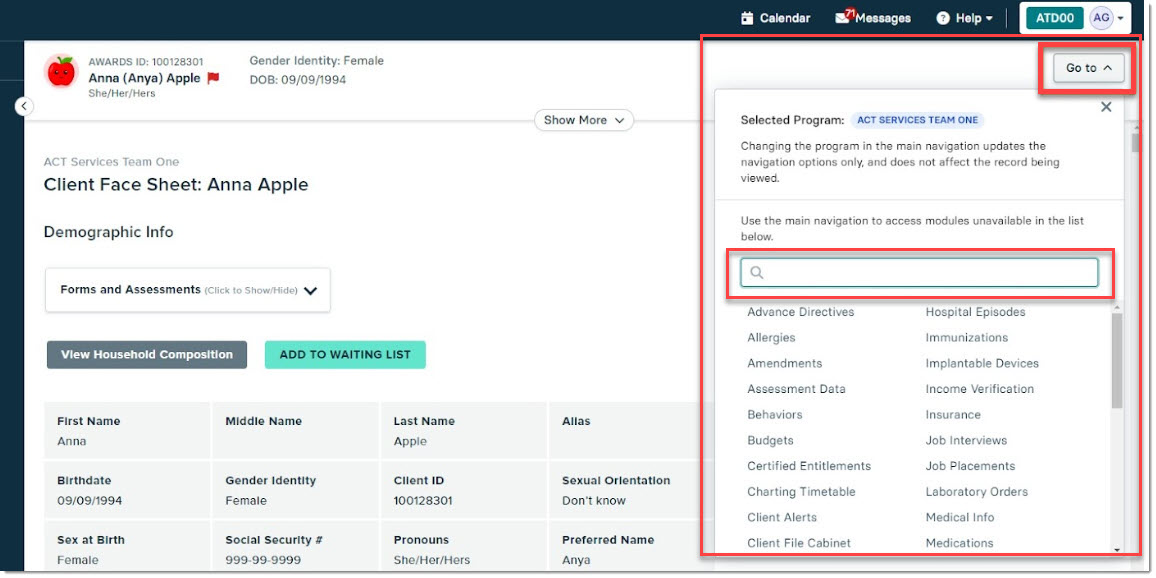Viewport: 1156px width, 578px height.
Task: Open Laboratory Orders module
Action: [977, 492]
